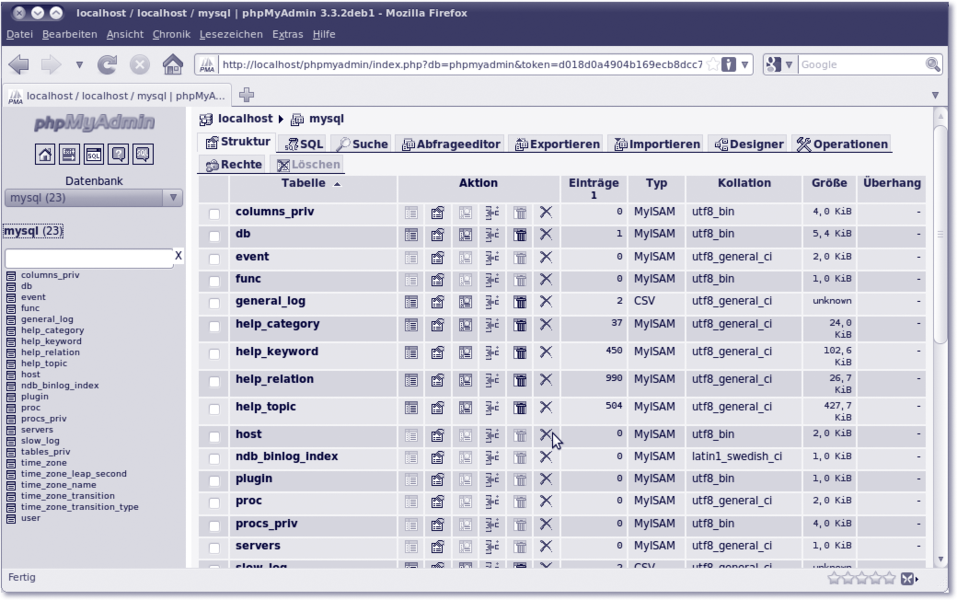Click the log out (Exit) sidebar icon
Screen dimensions: 957x600
[69, 154]
